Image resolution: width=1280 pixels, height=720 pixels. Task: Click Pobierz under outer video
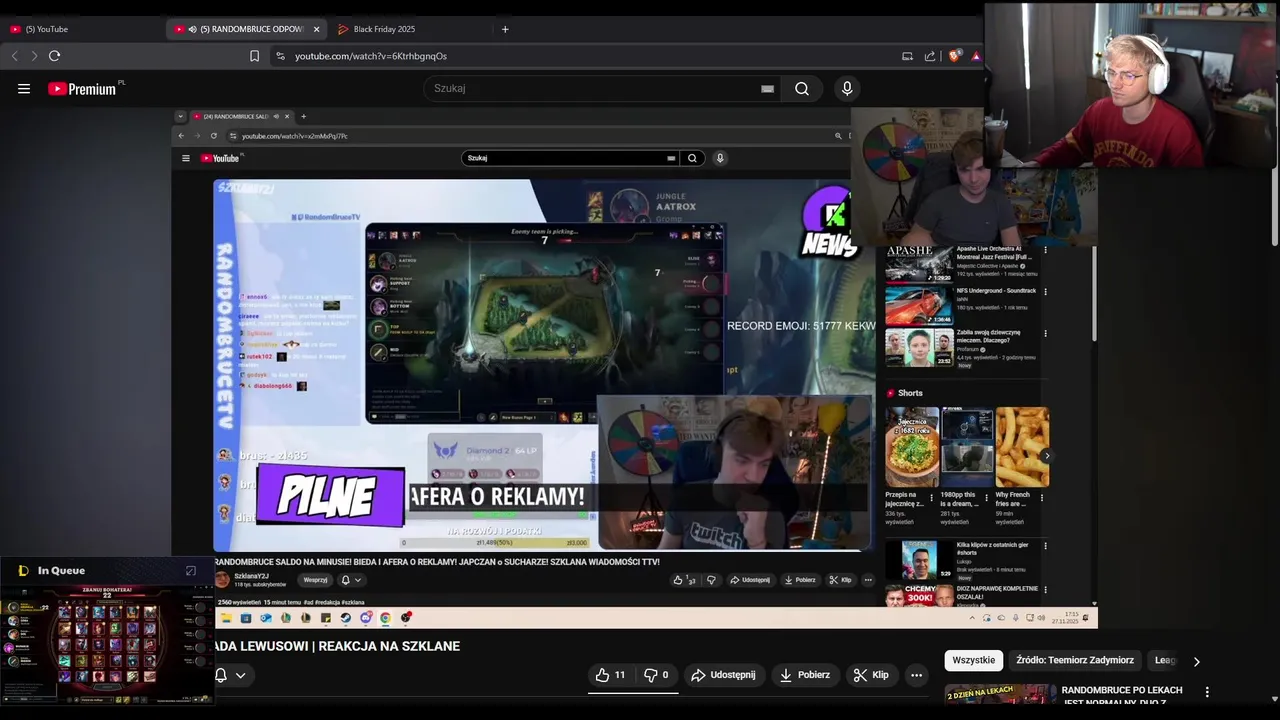[x=804, y=675]
